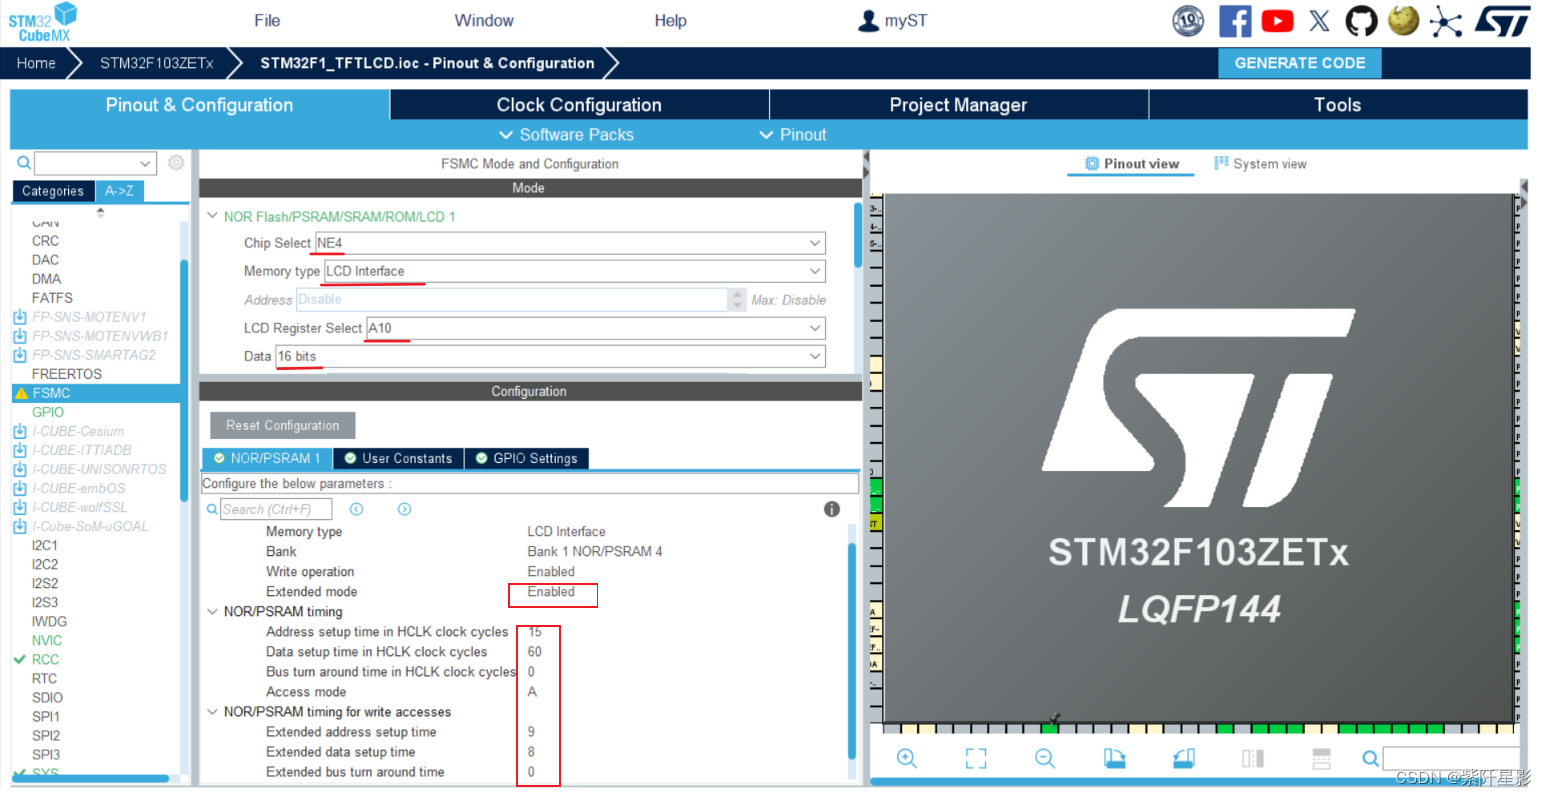Open category settings gear icon

tap(176, 162)
